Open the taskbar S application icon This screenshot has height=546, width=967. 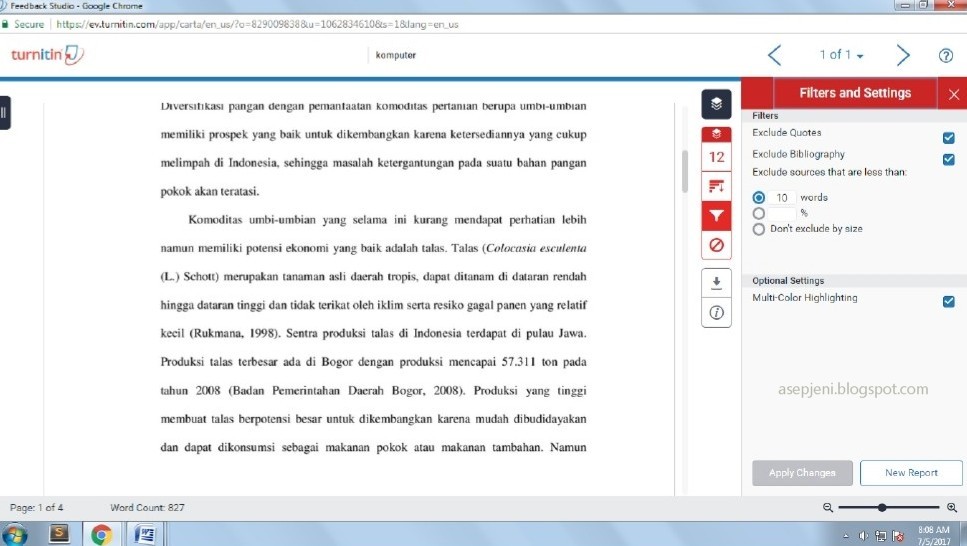pos(59,533)
